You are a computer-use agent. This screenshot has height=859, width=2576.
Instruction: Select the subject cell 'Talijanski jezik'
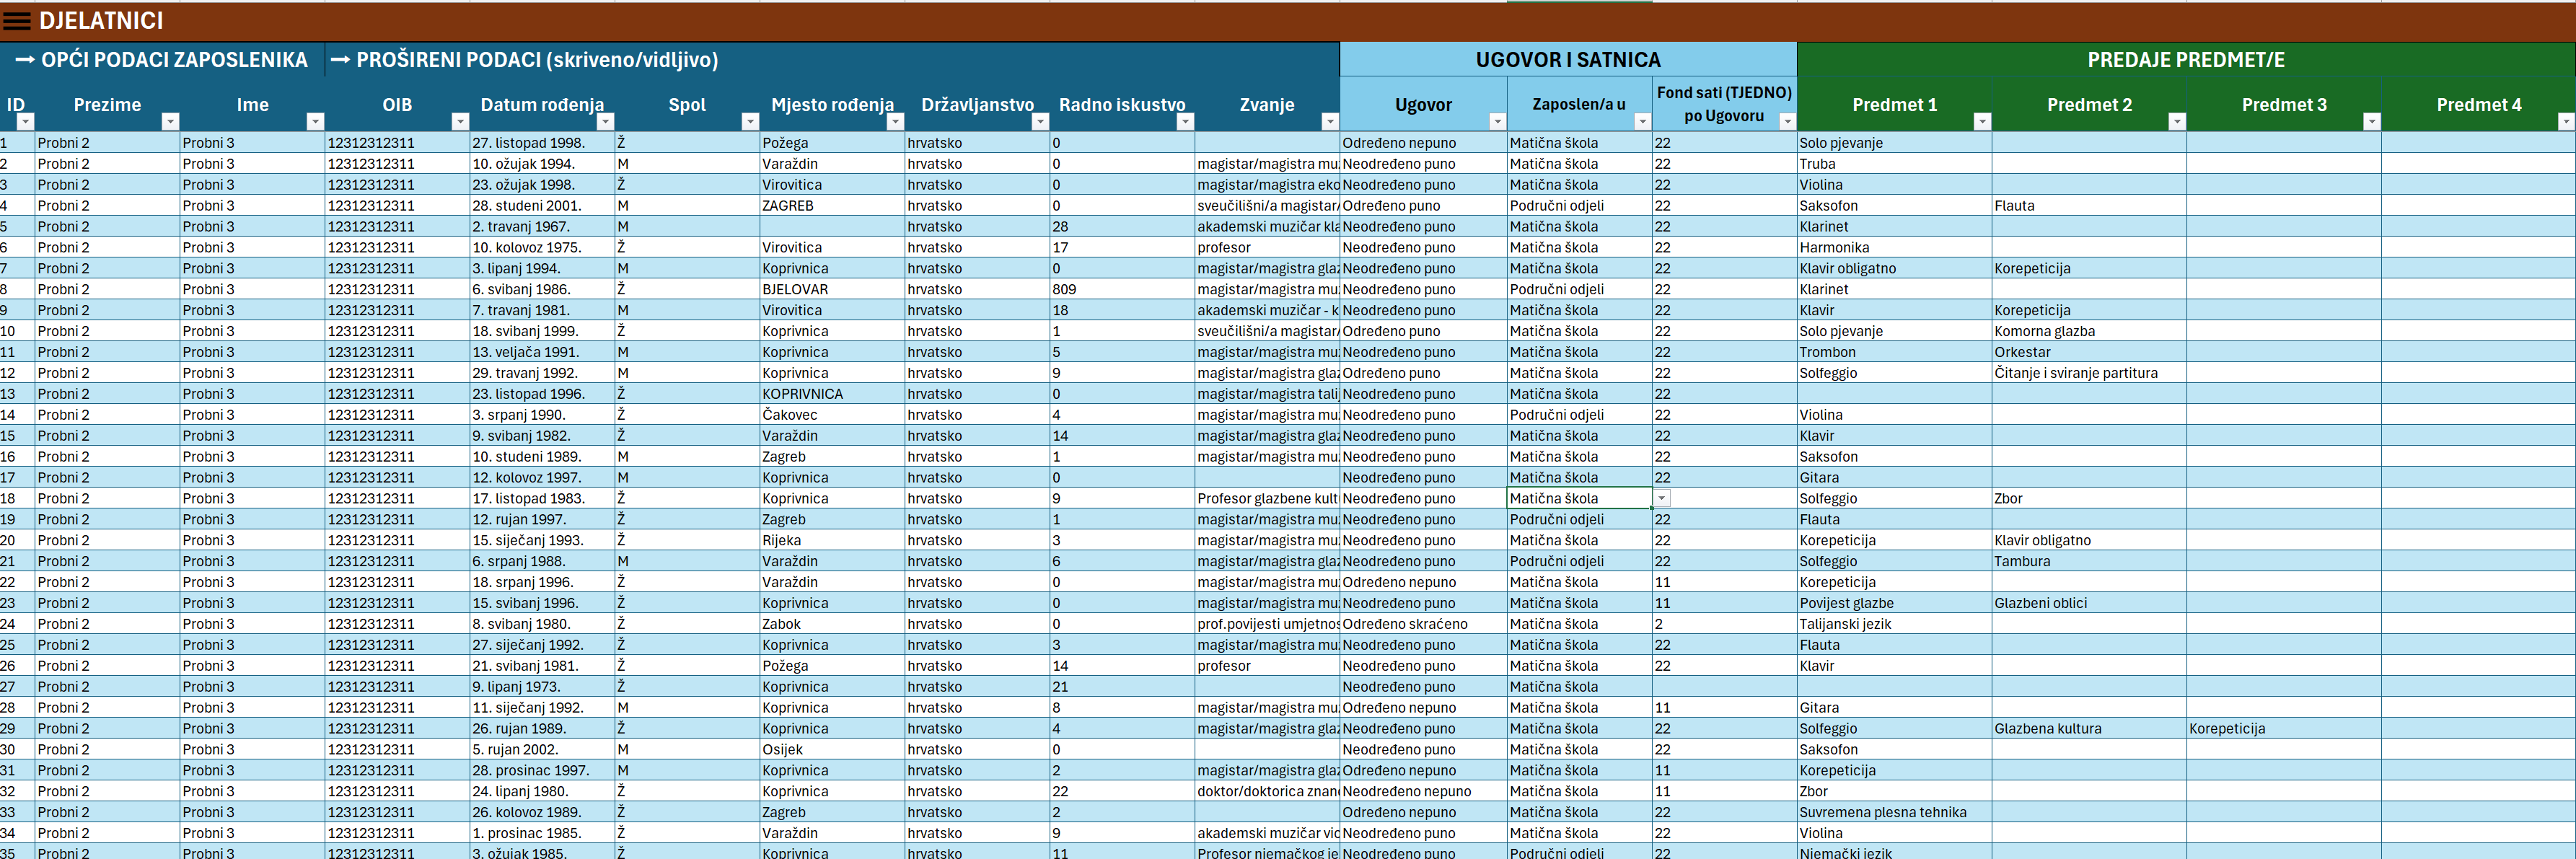(1894, 624)
